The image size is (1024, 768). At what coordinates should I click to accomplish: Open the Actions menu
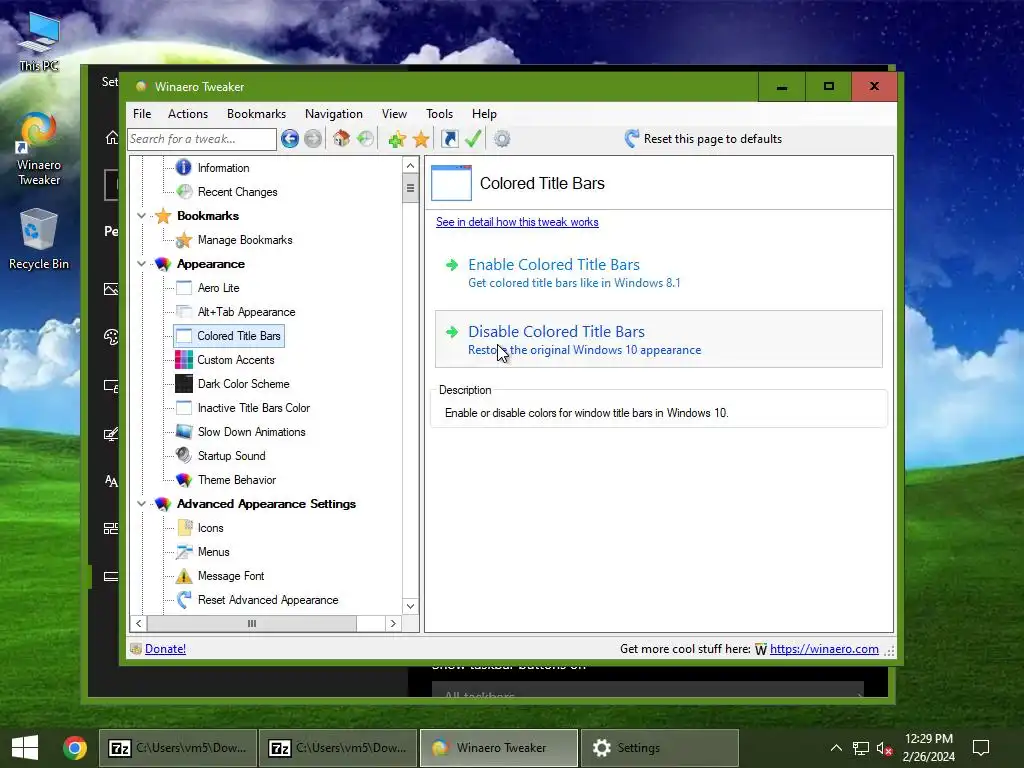click(x=187, y=114)
